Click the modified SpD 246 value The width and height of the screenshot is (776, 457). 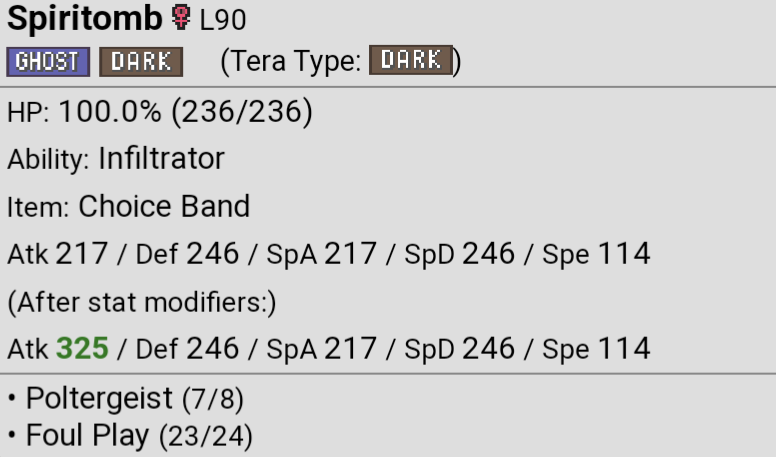[x=460, y=348]
